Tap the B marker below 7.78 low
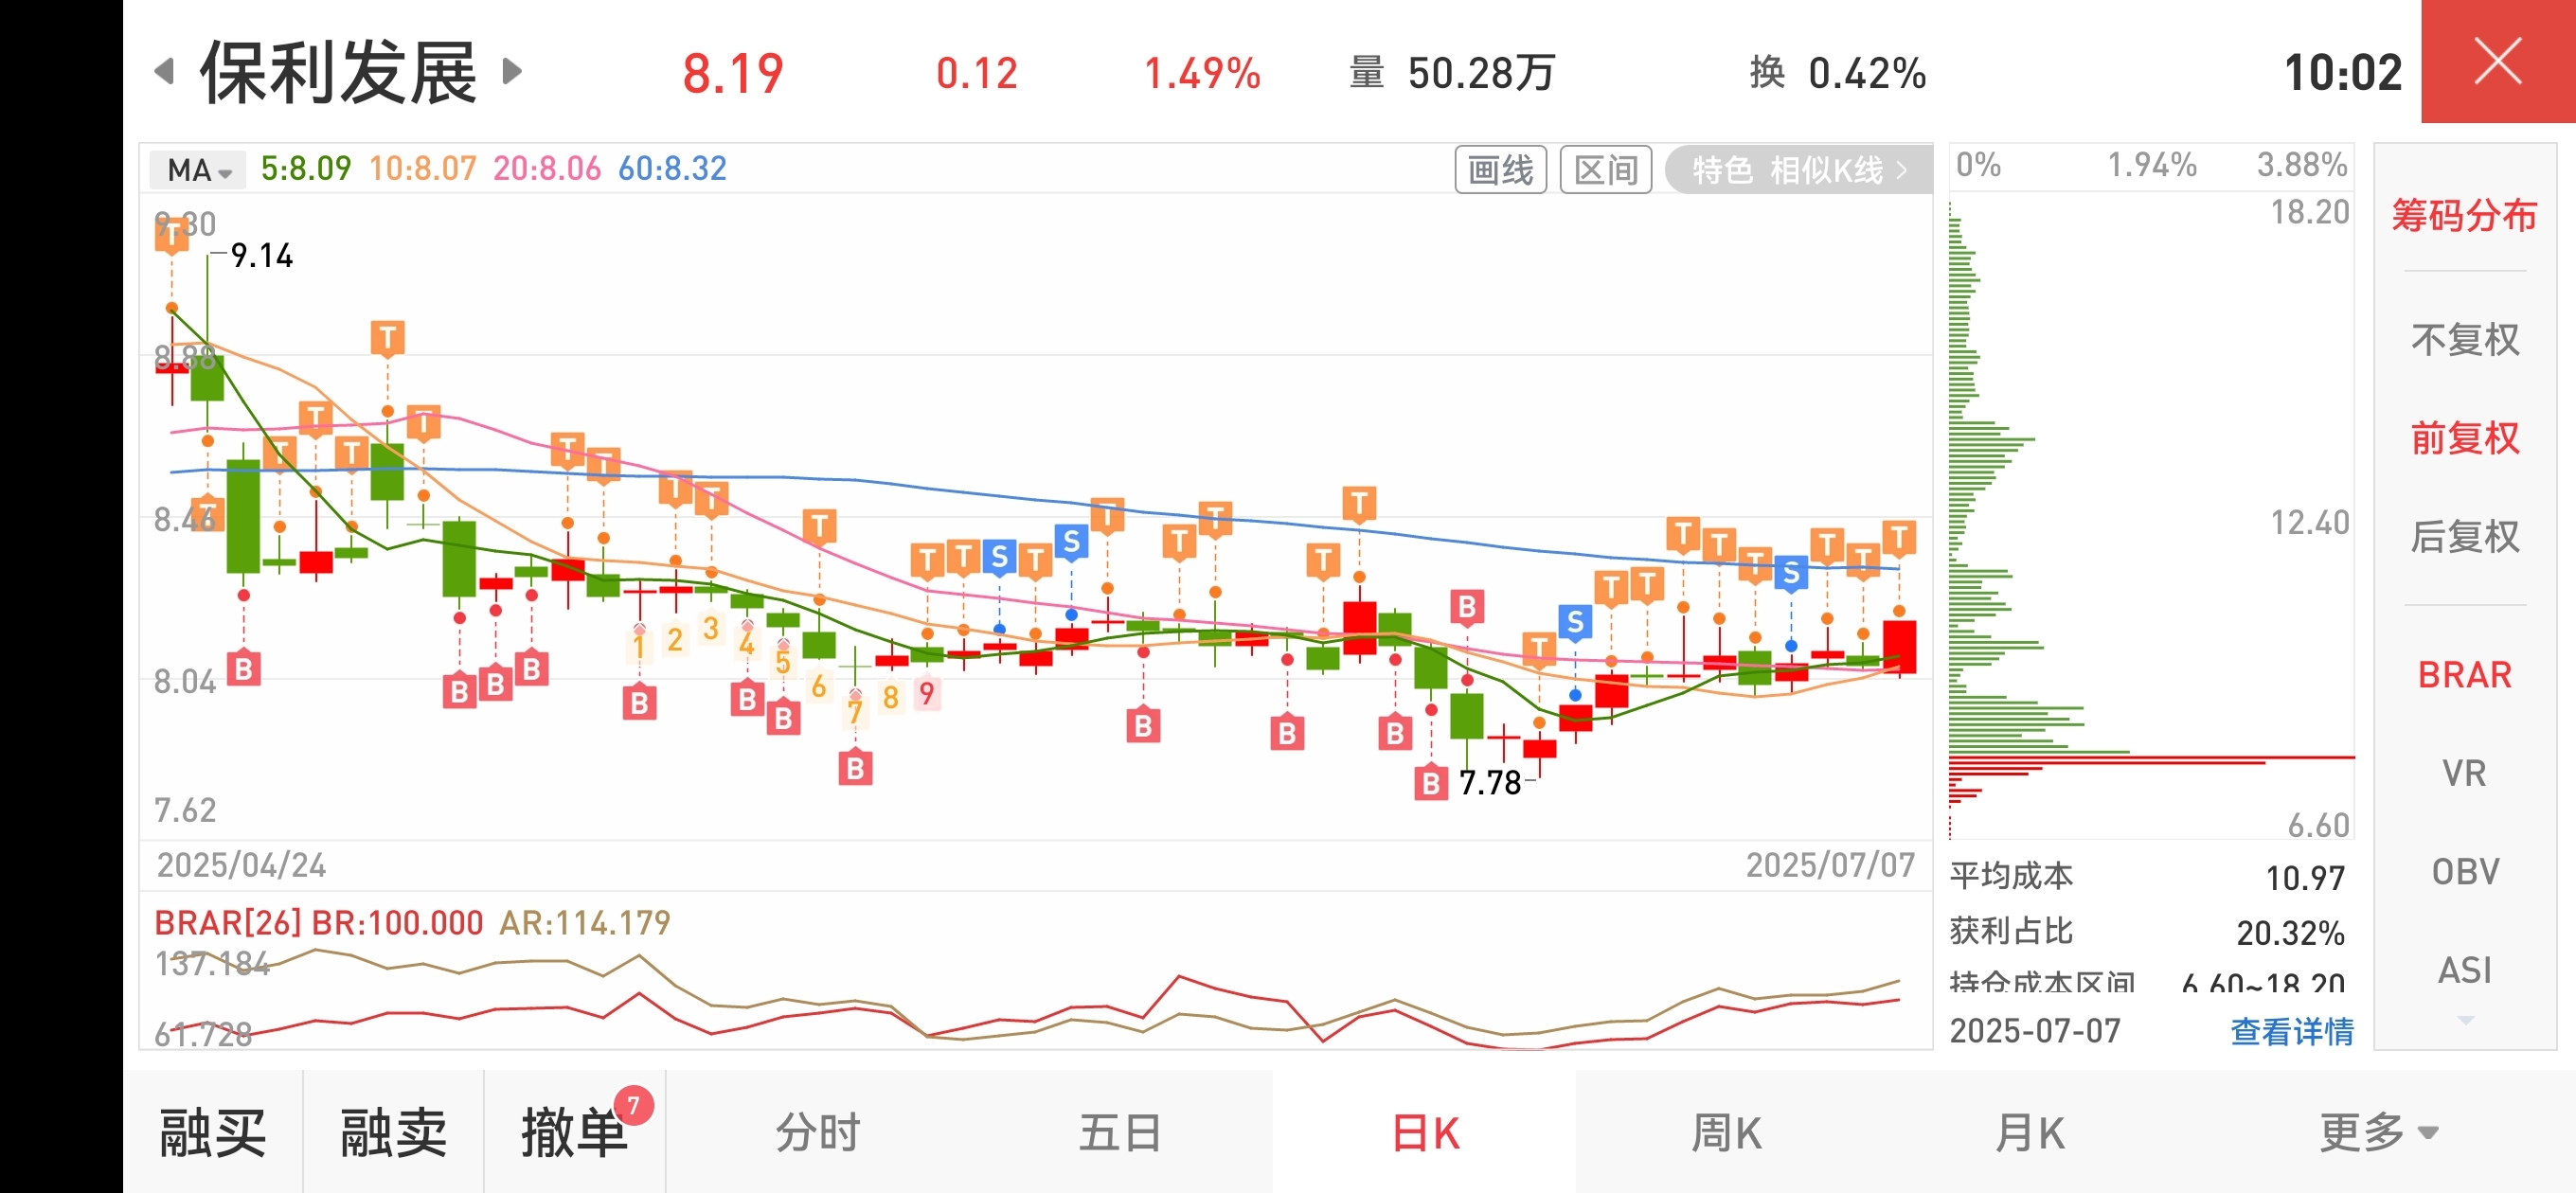This screenshot has width=2576, height=1193. (x=1431, y=783)
